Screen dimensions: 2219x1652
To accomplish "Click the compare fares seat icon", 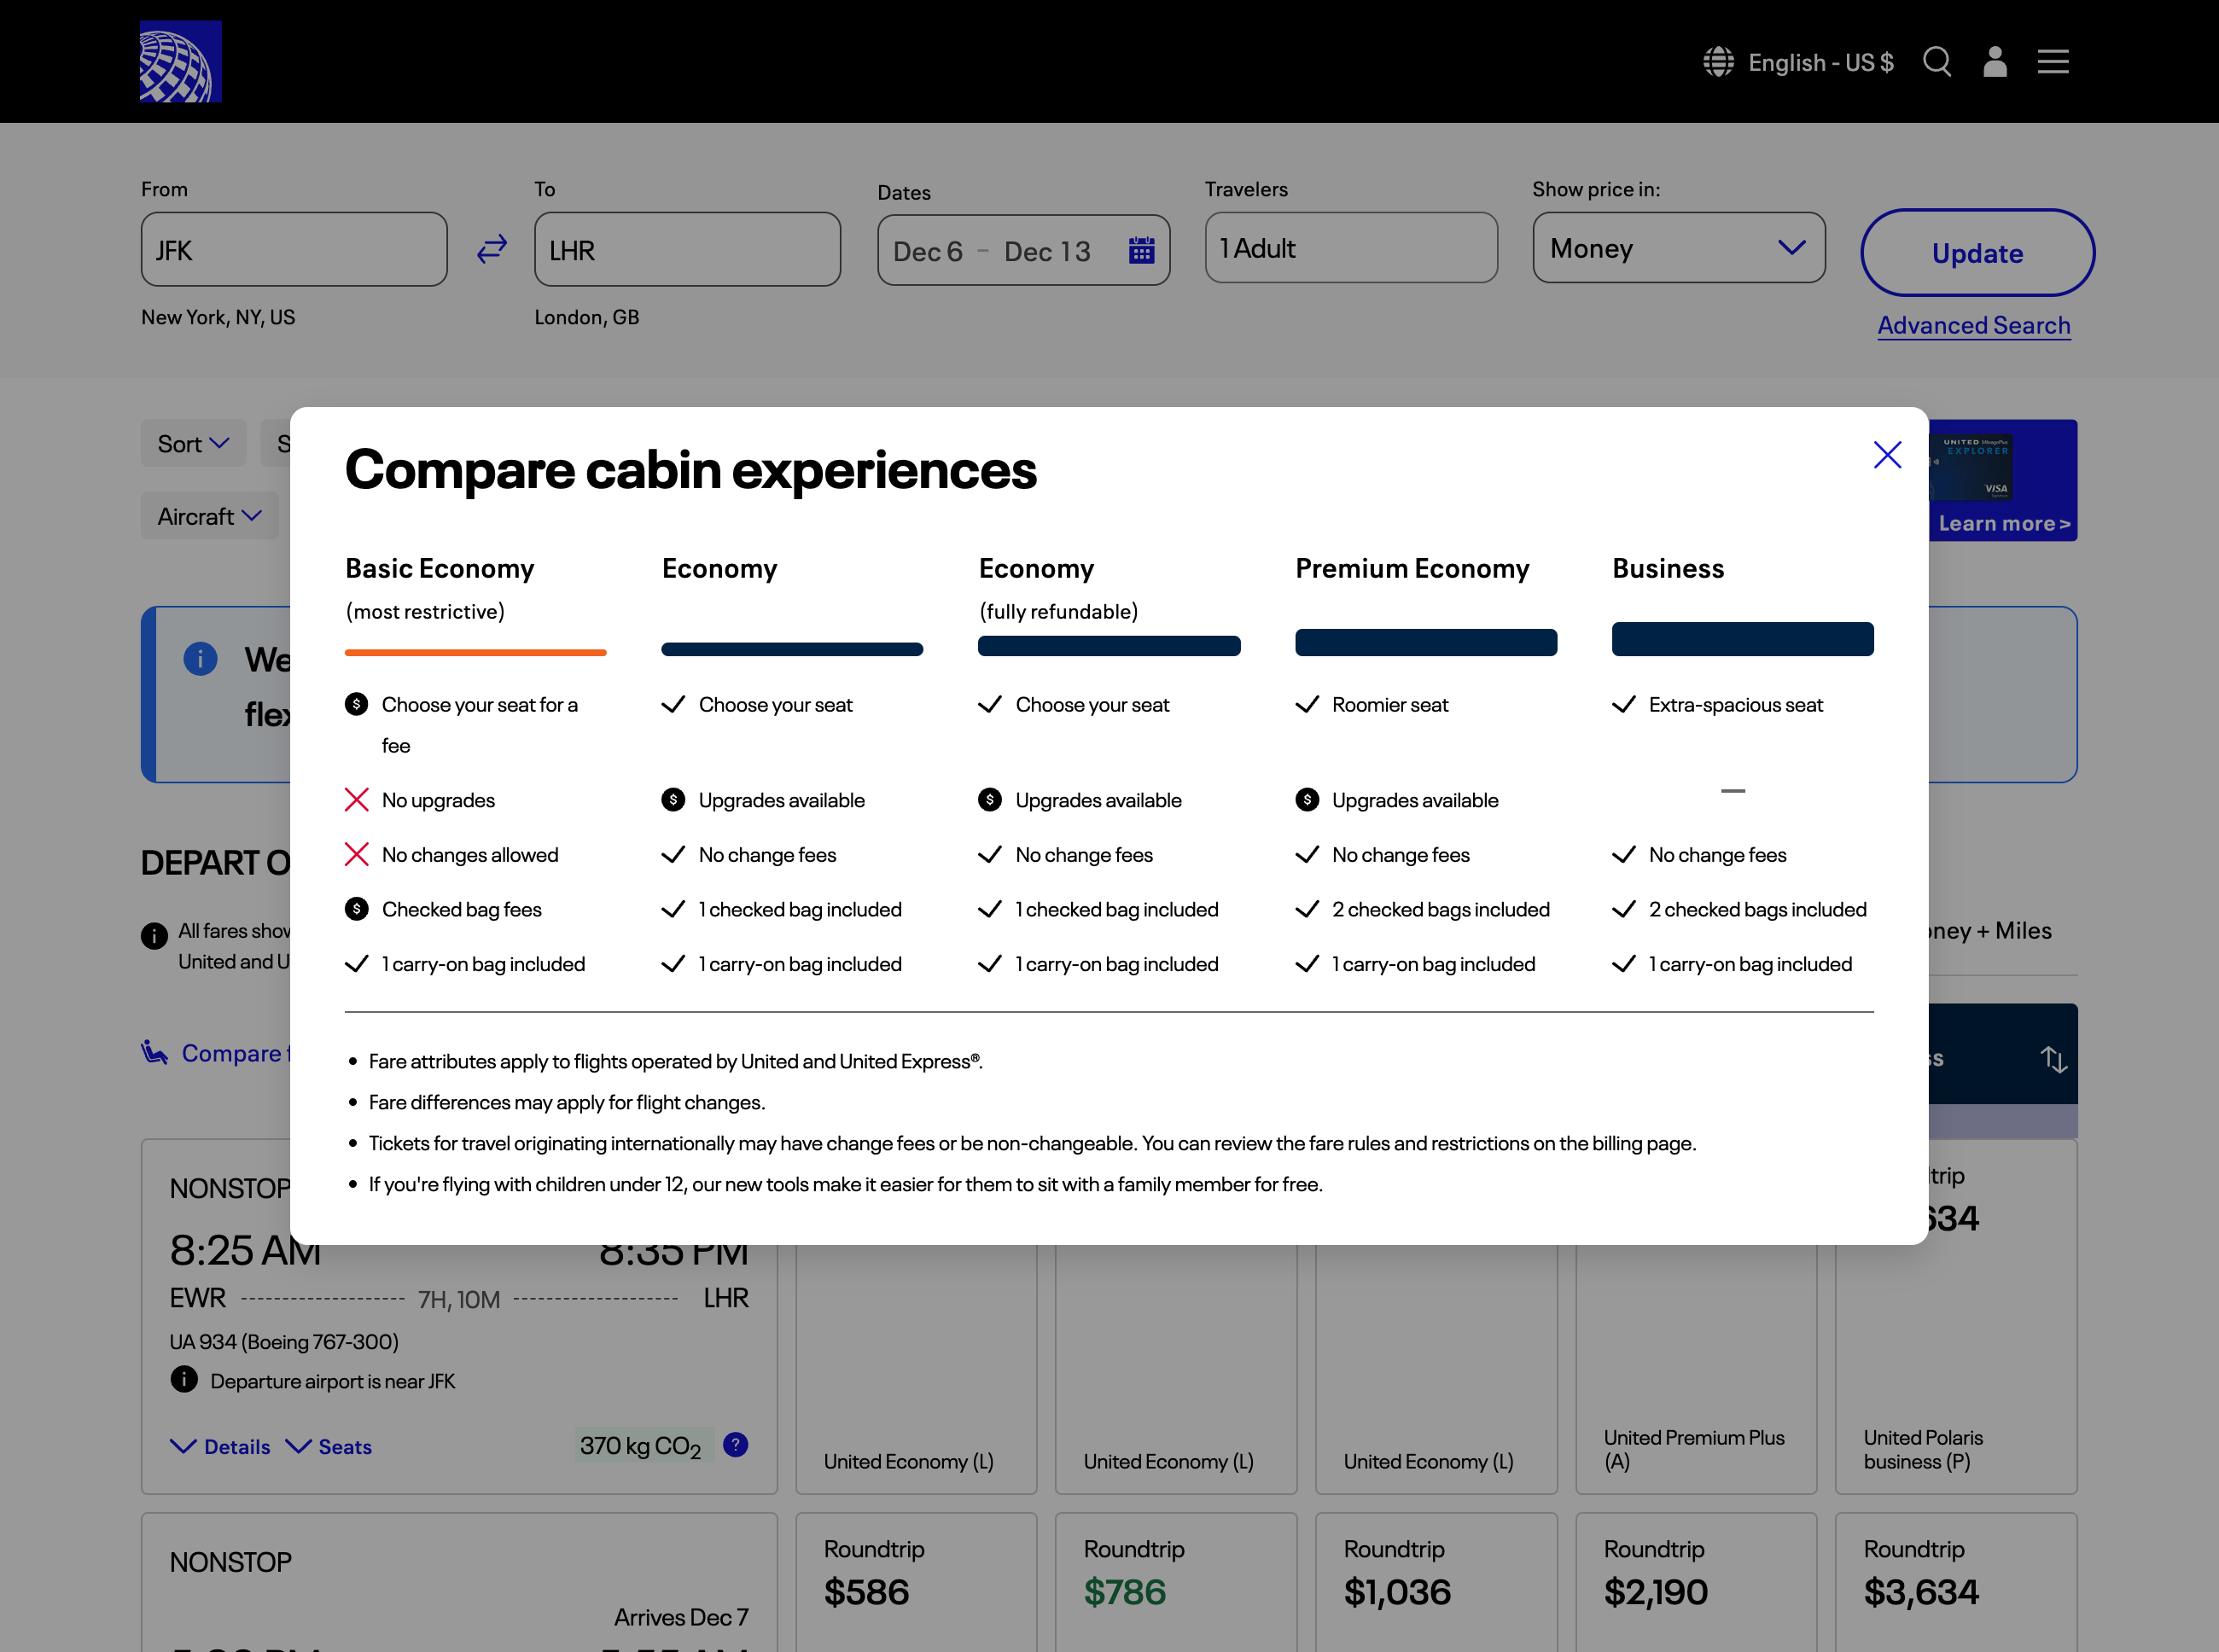I will 155,1052.
